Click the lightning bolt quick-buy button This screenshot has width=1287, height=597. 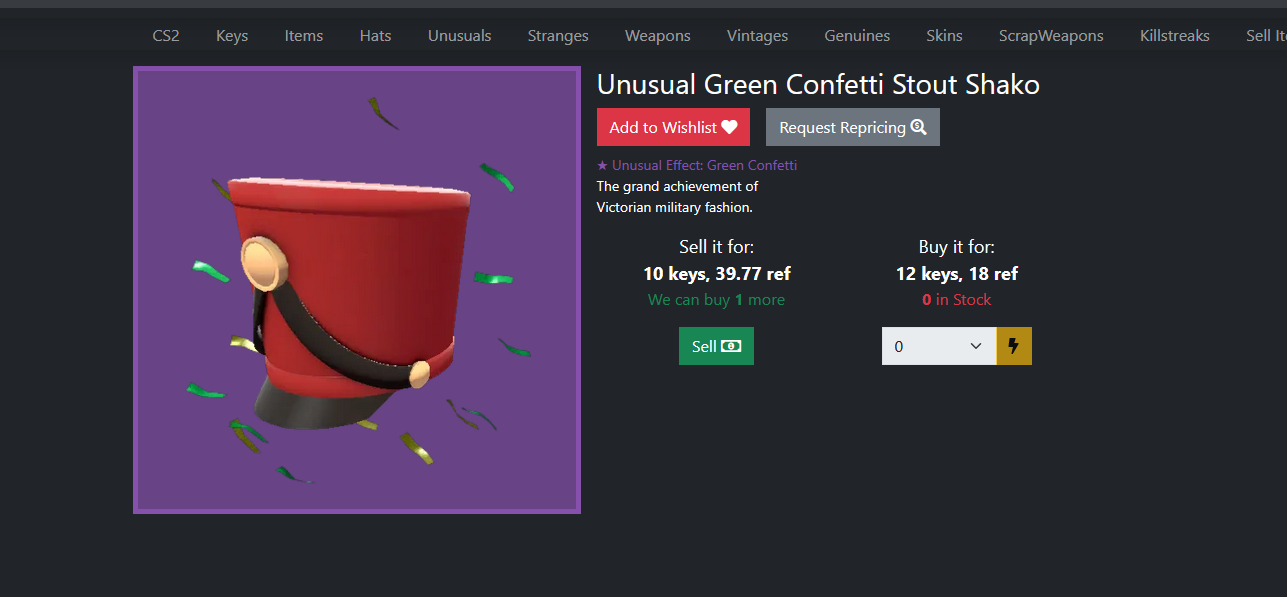pos(1014,346)
